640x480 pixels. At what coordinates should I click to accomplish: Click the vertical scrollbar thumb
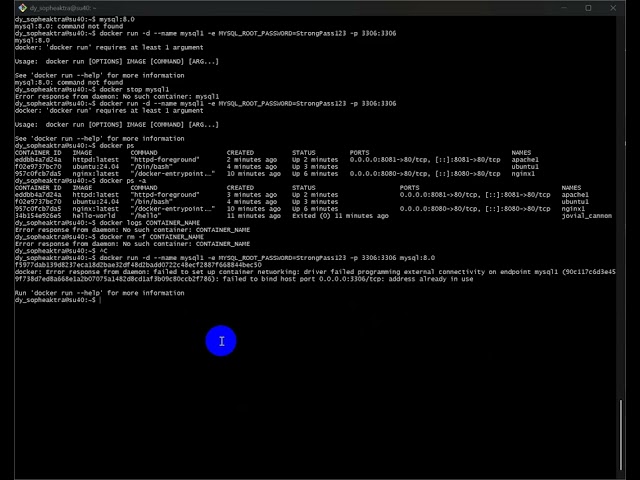[x=621, y=435]
